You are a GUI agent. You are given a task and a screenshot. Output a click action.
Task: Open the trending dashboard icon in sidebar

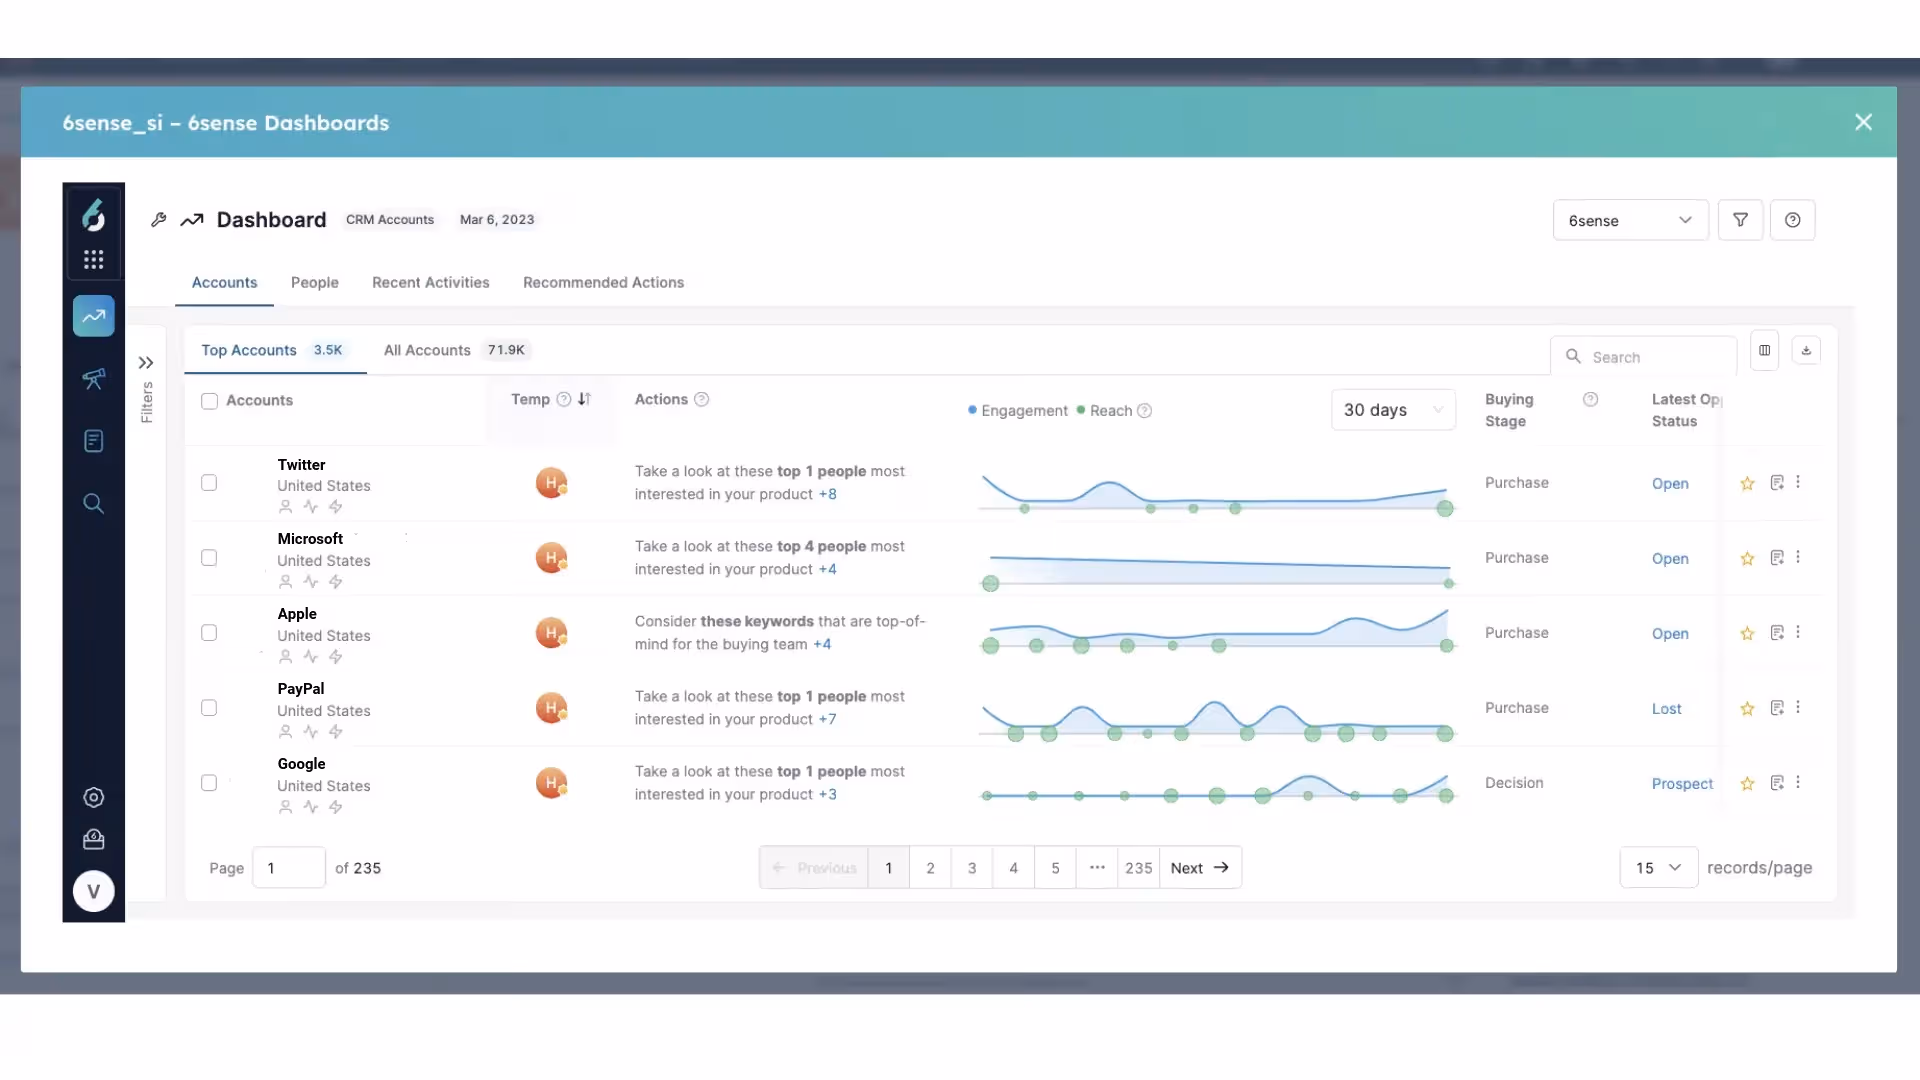[x=94, y=316]
